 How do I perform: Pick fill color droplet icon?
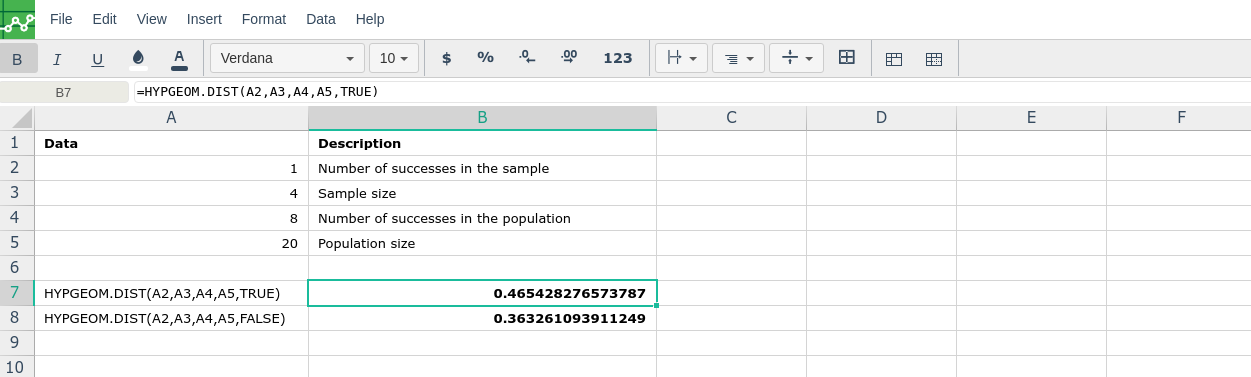pyautogui.click(x=138, y=58)
